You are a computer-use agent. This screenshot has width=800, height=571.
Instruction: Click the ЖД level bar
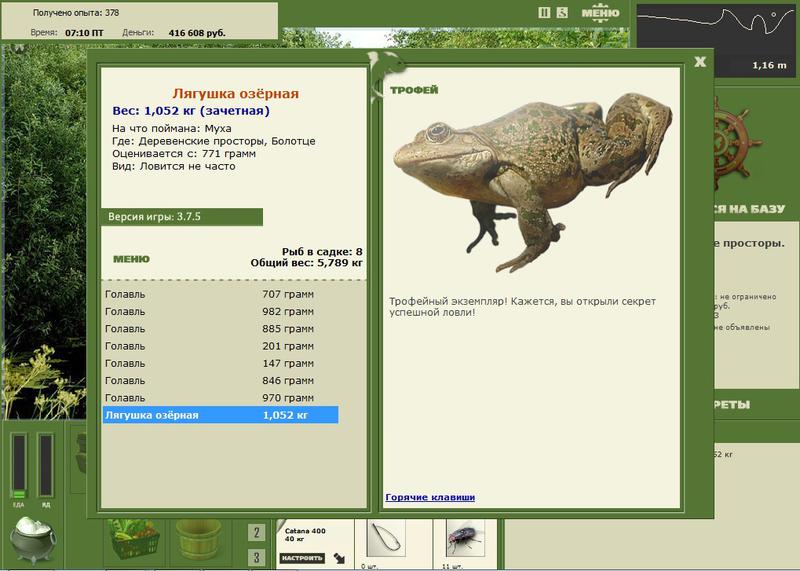coord(46,465)
